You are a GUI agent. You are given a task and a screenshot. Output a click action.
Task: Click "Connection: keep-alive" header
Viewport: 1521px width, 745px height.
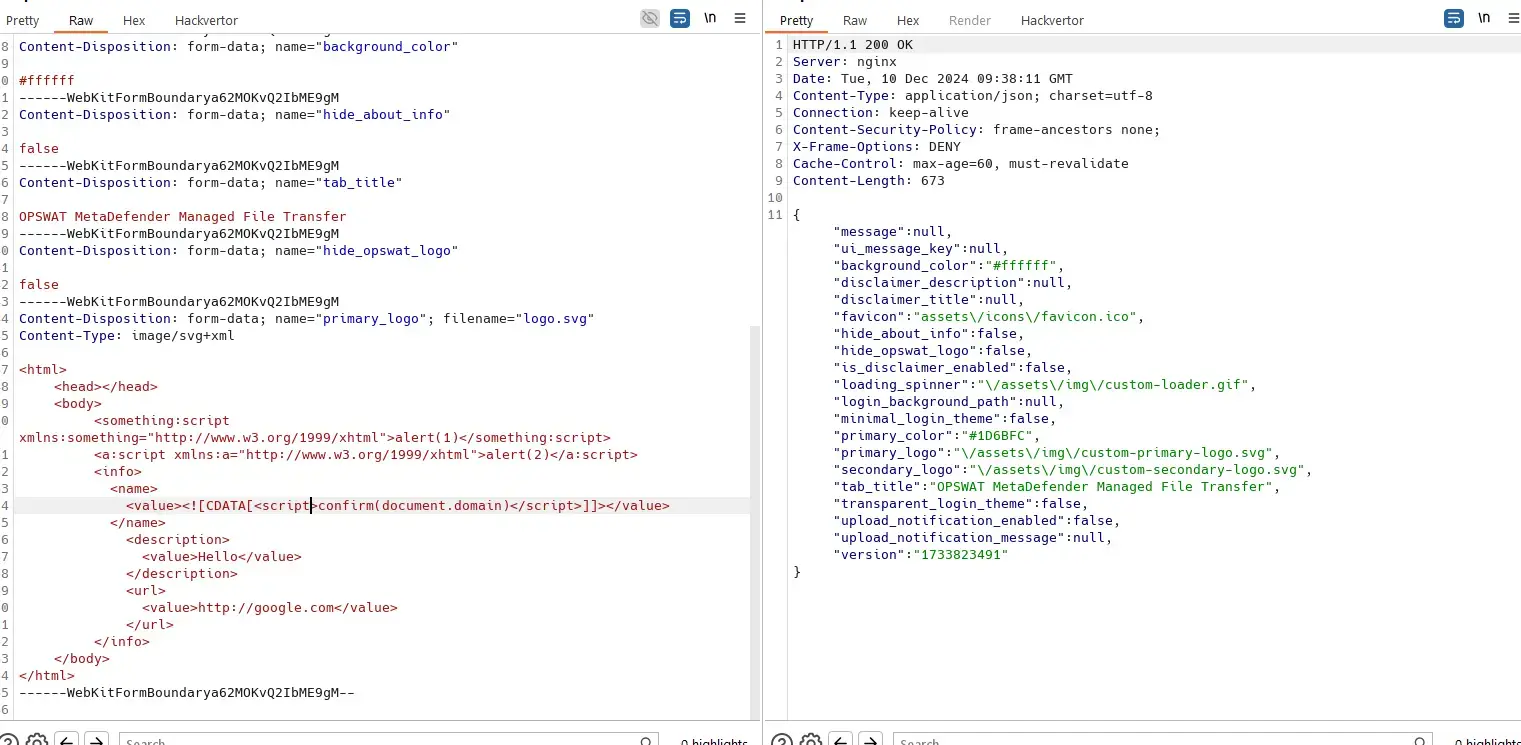881,113
